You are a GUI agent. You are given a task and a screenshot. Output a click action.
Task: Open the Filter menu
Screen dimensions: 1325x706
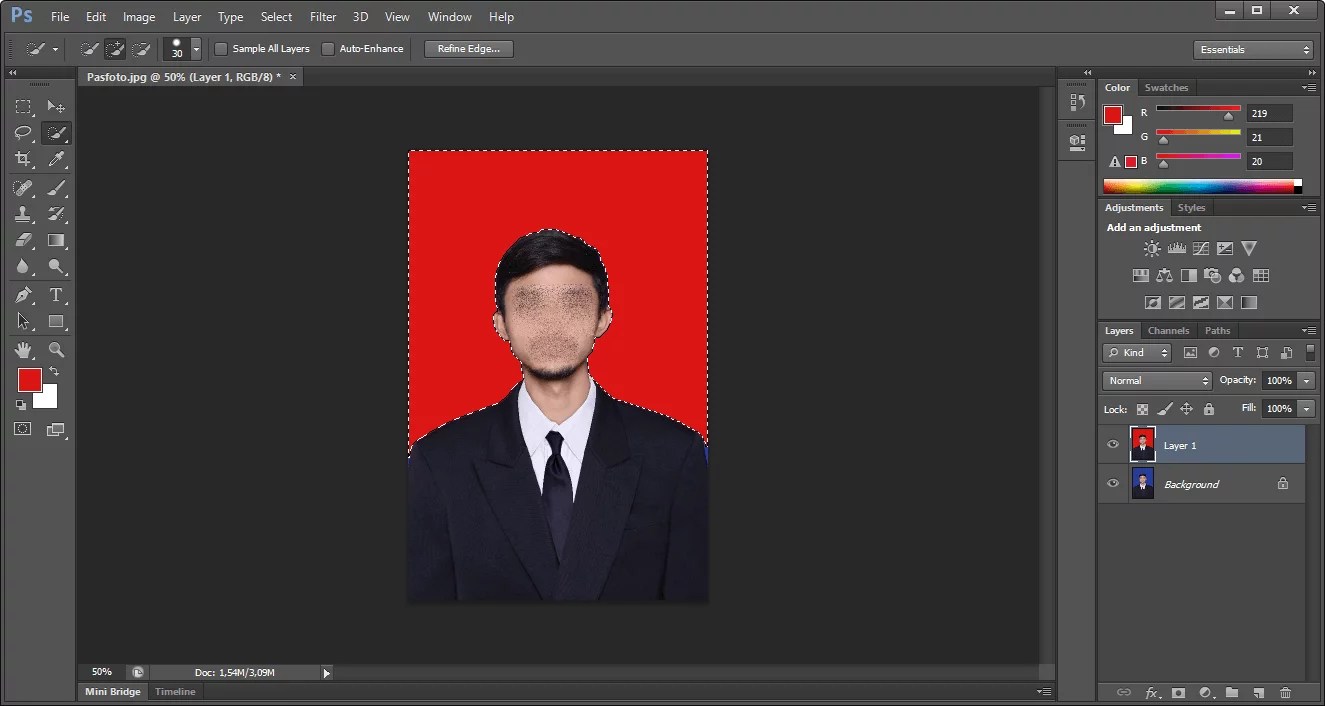point(322,17)
